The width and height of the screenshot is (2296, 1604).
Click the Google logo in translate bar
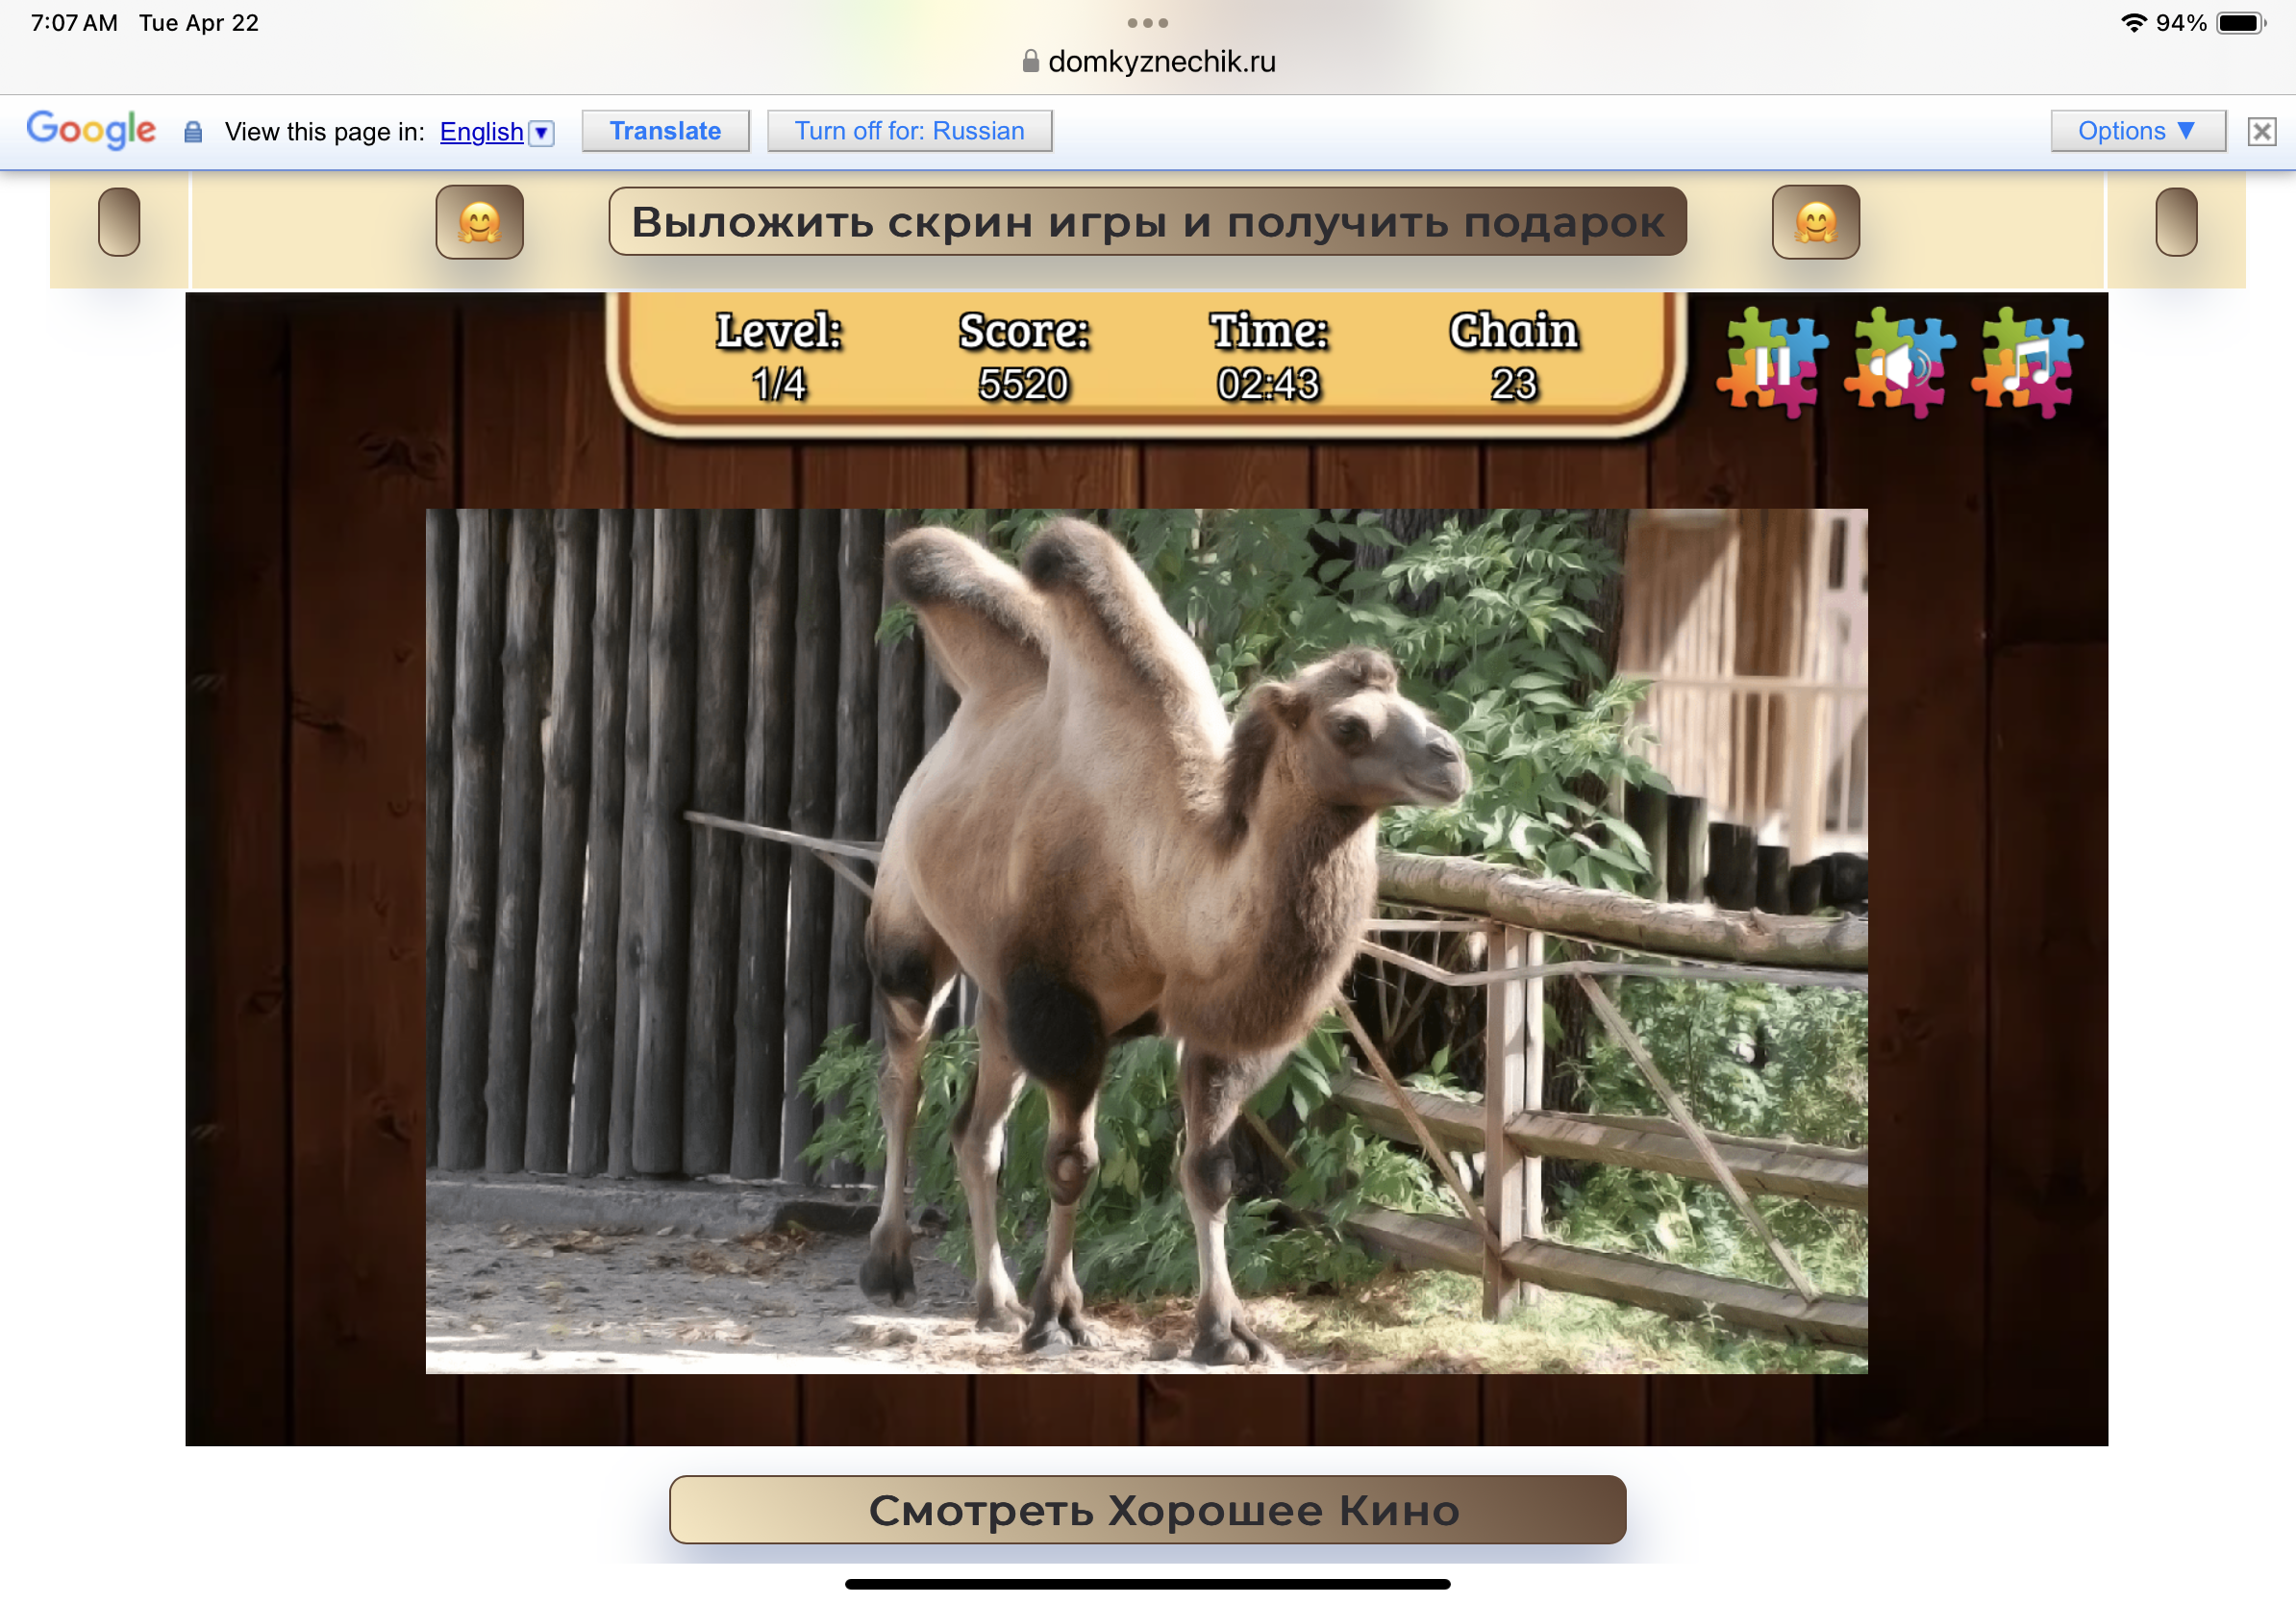tap(91, 129)
